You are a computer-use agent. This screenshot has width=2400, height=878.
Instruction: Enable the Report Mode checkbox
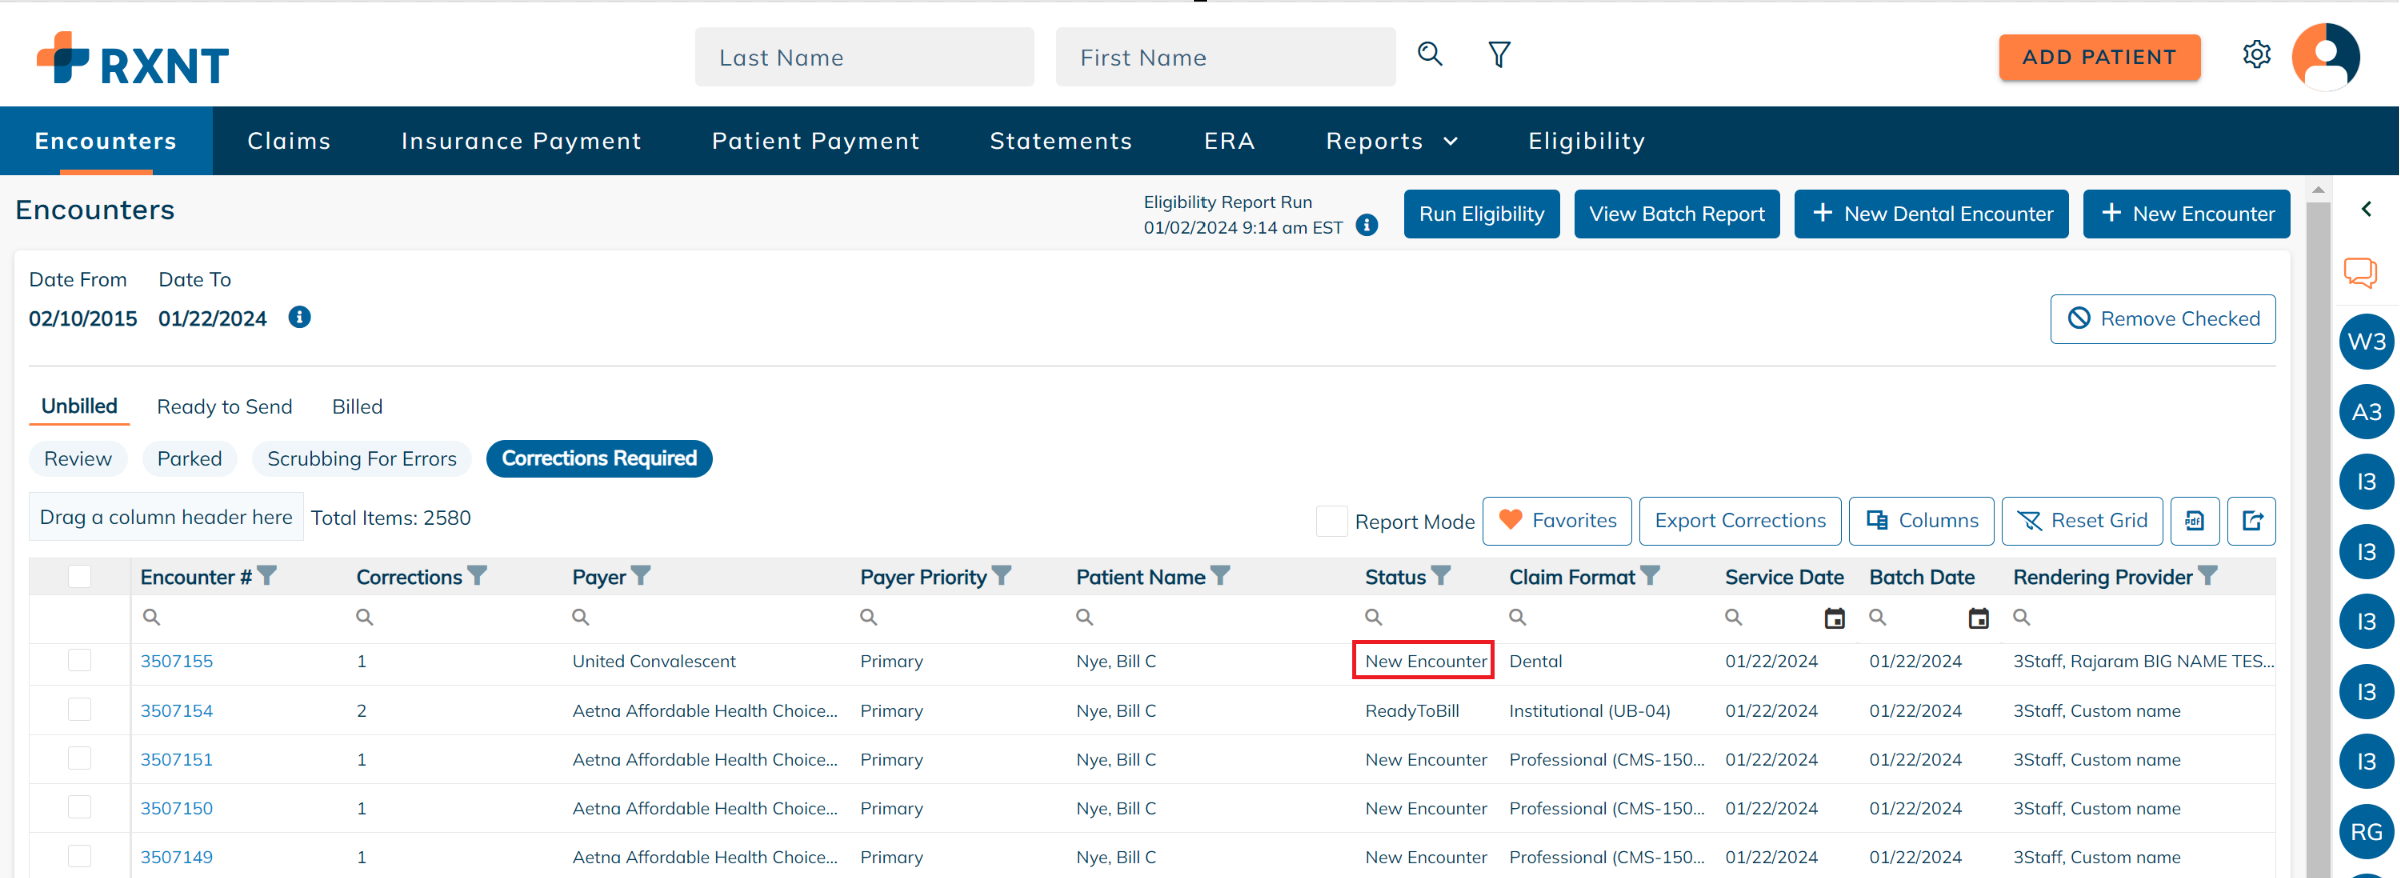point(1331,521)
